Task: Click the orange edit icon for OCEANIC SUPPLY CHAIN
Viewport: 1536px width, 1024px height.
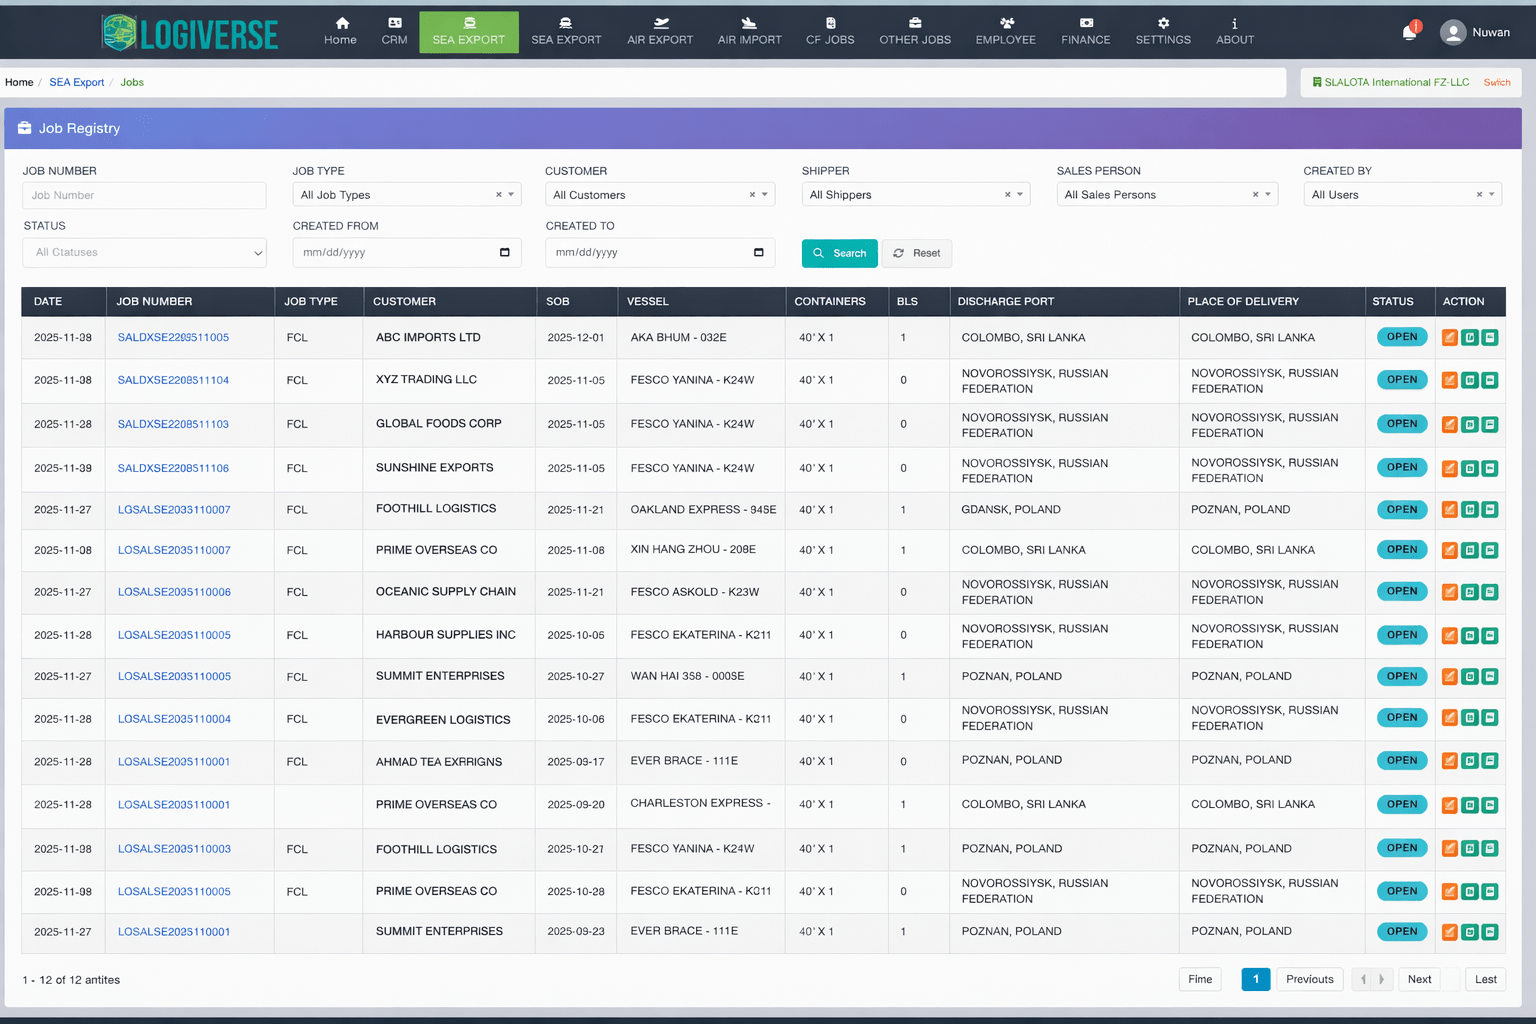Action: pos(1449,592)
